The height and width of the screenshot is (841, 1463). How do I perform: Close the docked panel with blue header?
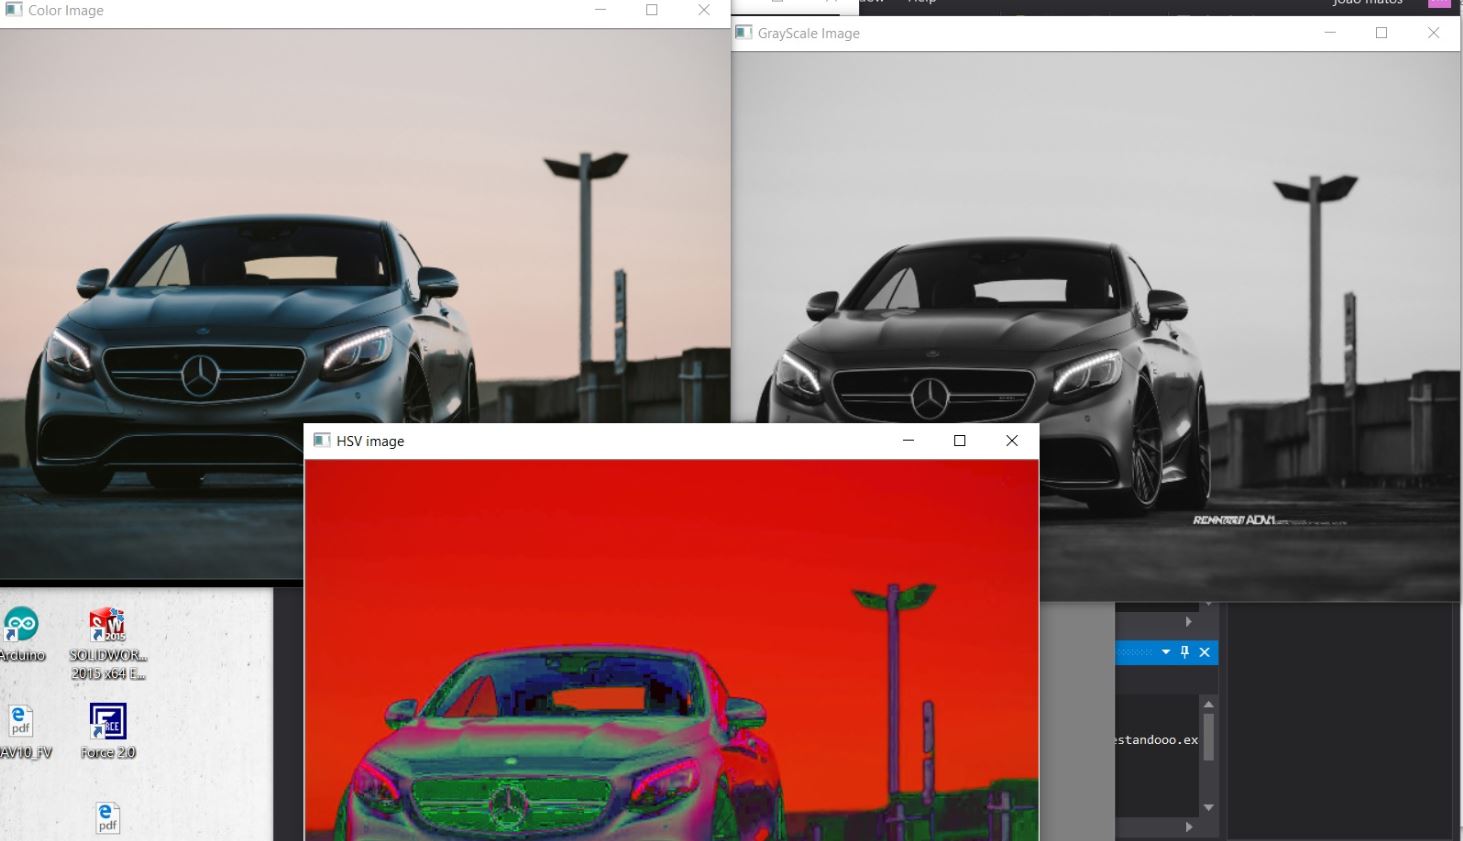[1204, 652]
